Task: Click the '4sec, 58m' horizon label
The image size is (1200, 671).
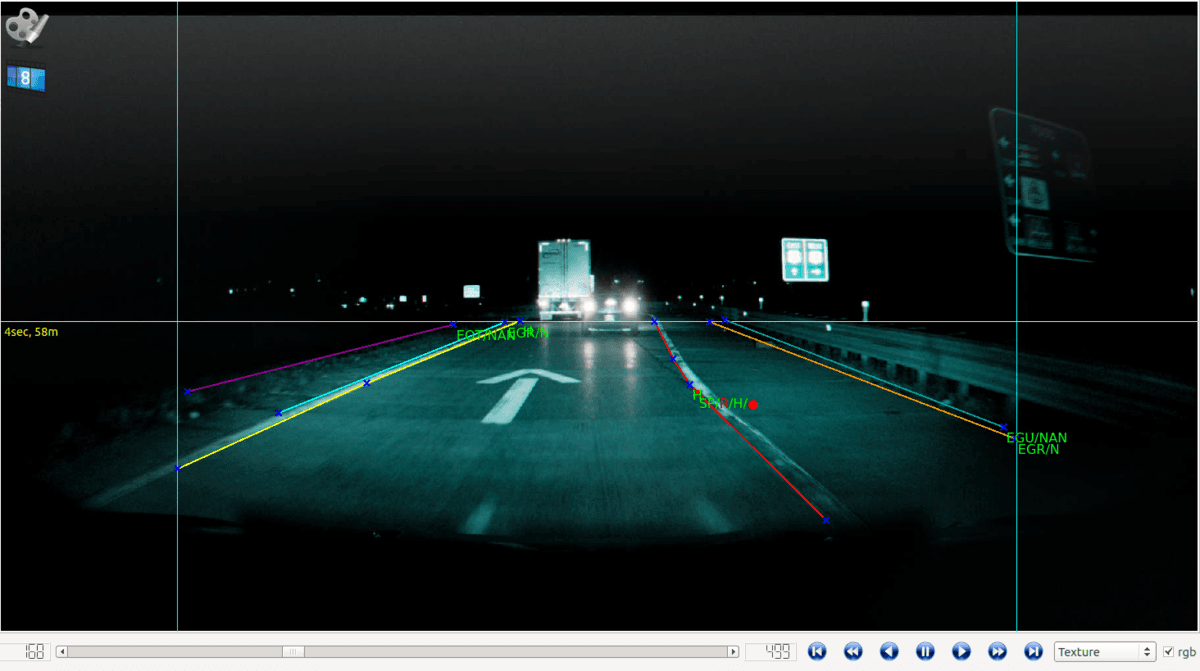Action: point(31,331)
